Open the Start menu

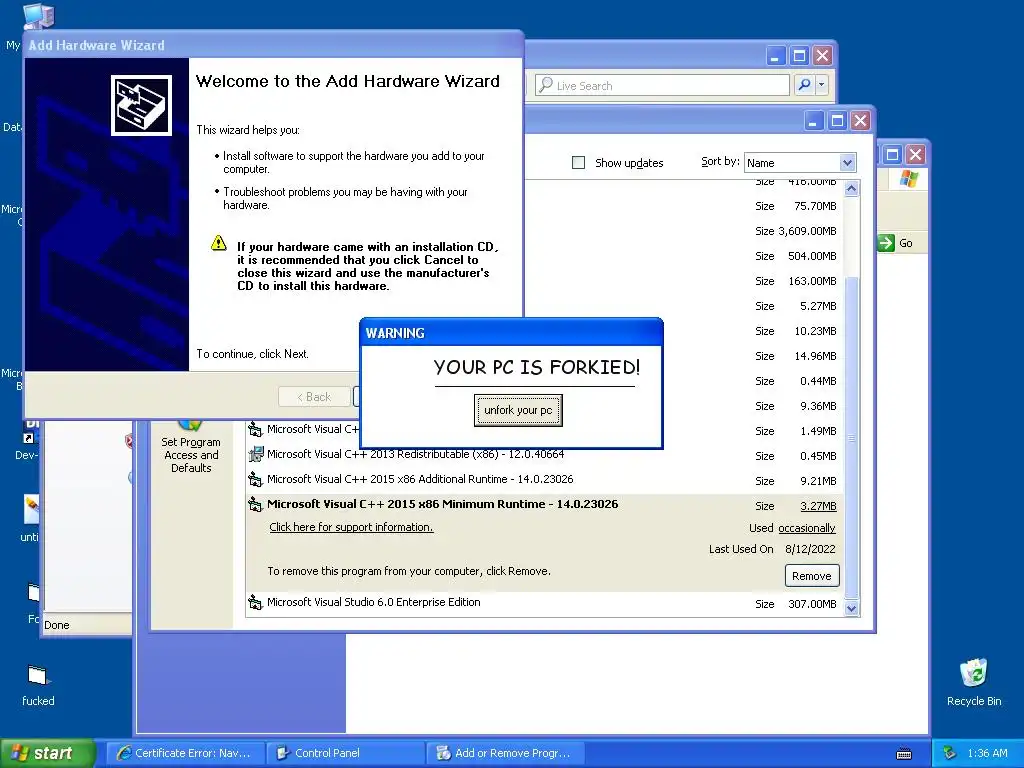tap(47, 753)
